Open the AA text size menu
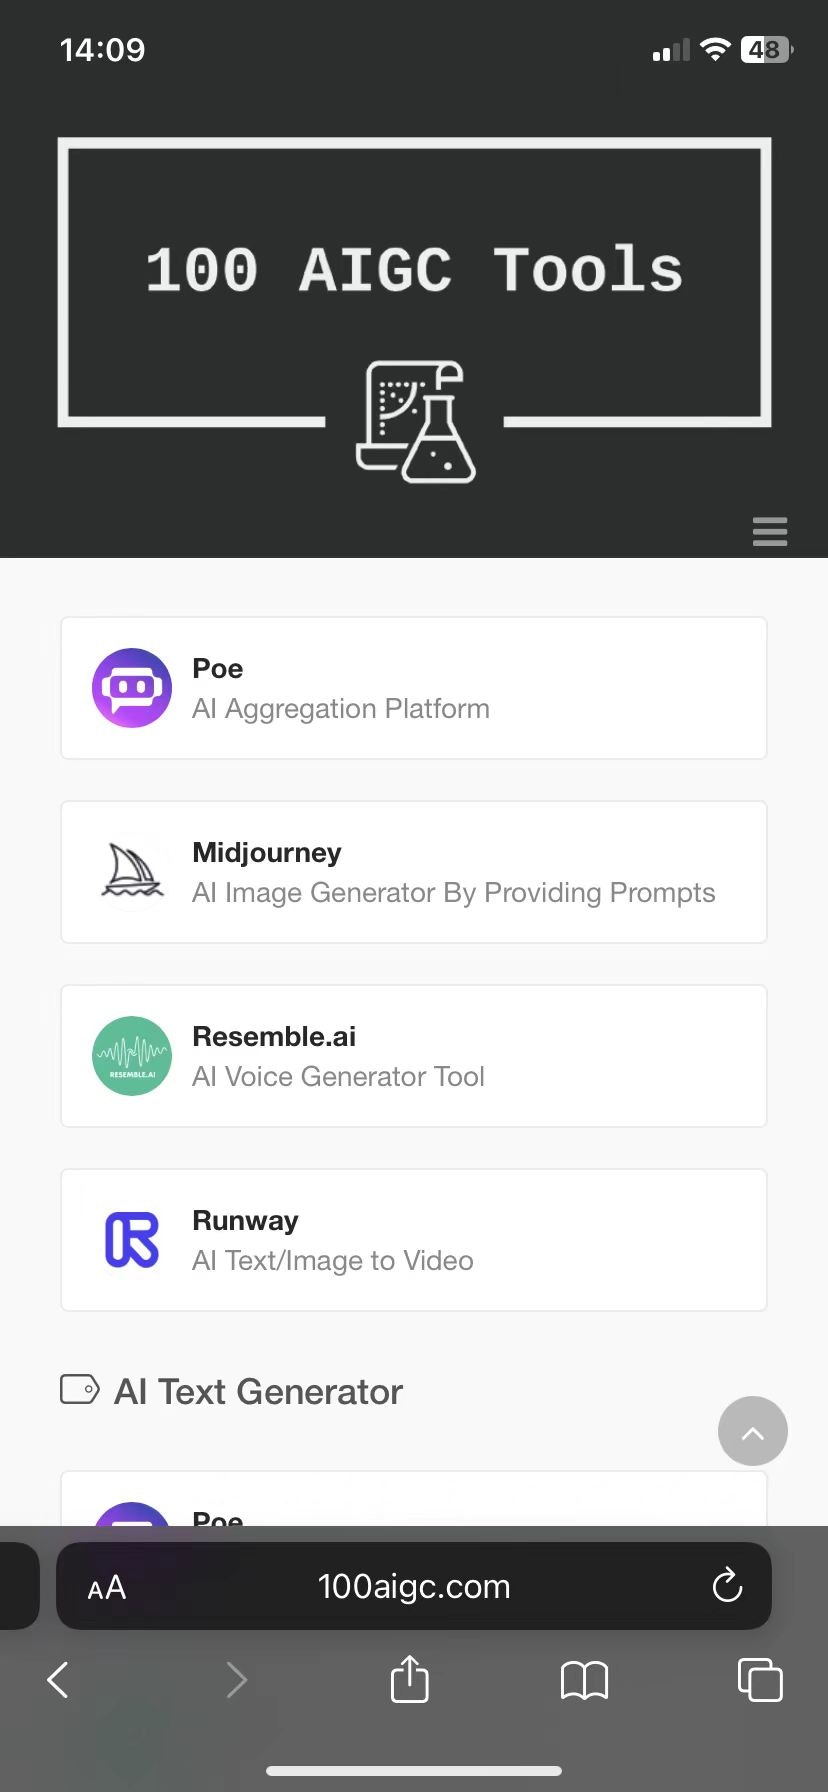The width and height of the screenshot is (828, 1792). 107,1587
